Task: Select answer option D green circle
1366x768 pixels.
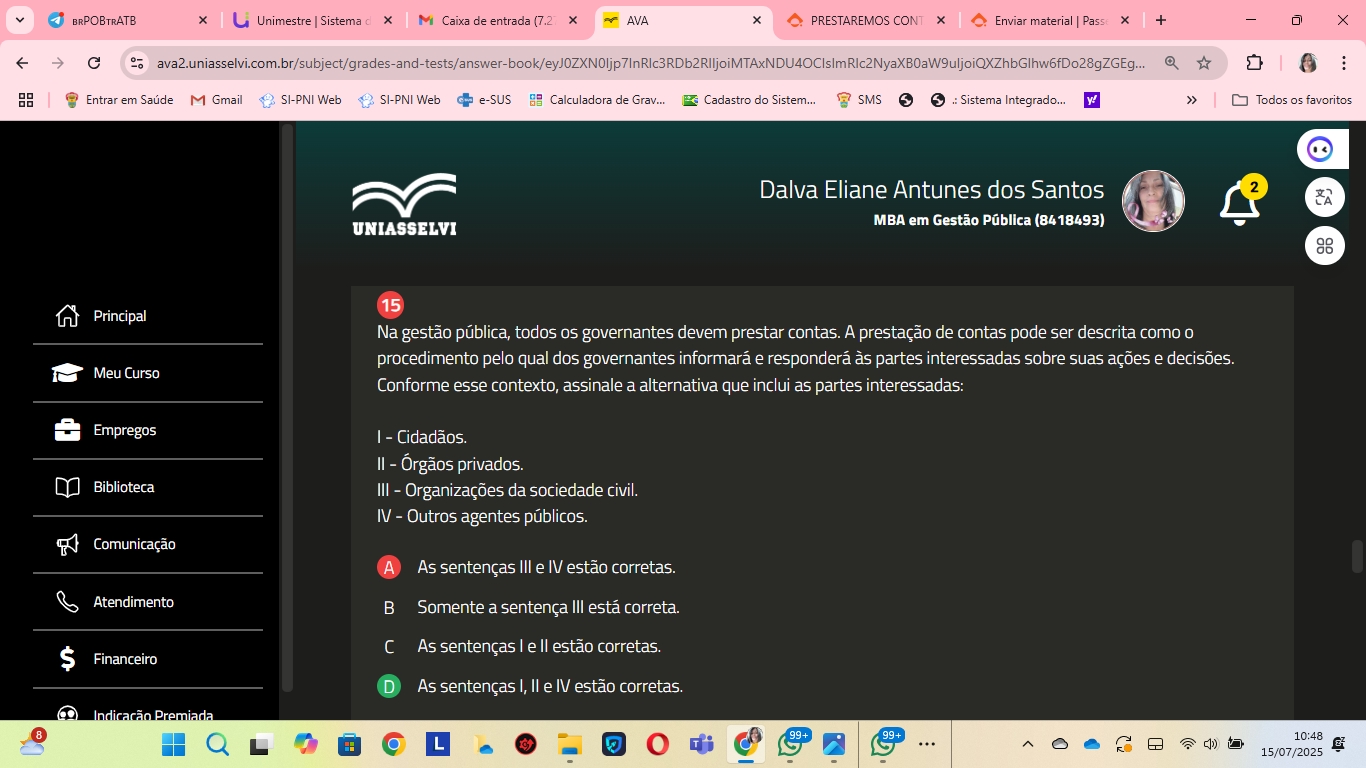Action: (x=389, y=686)
